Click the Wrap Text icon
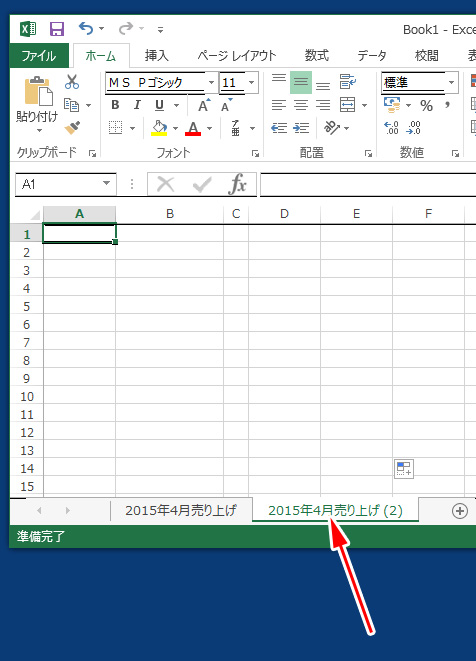 pos(347,81)
